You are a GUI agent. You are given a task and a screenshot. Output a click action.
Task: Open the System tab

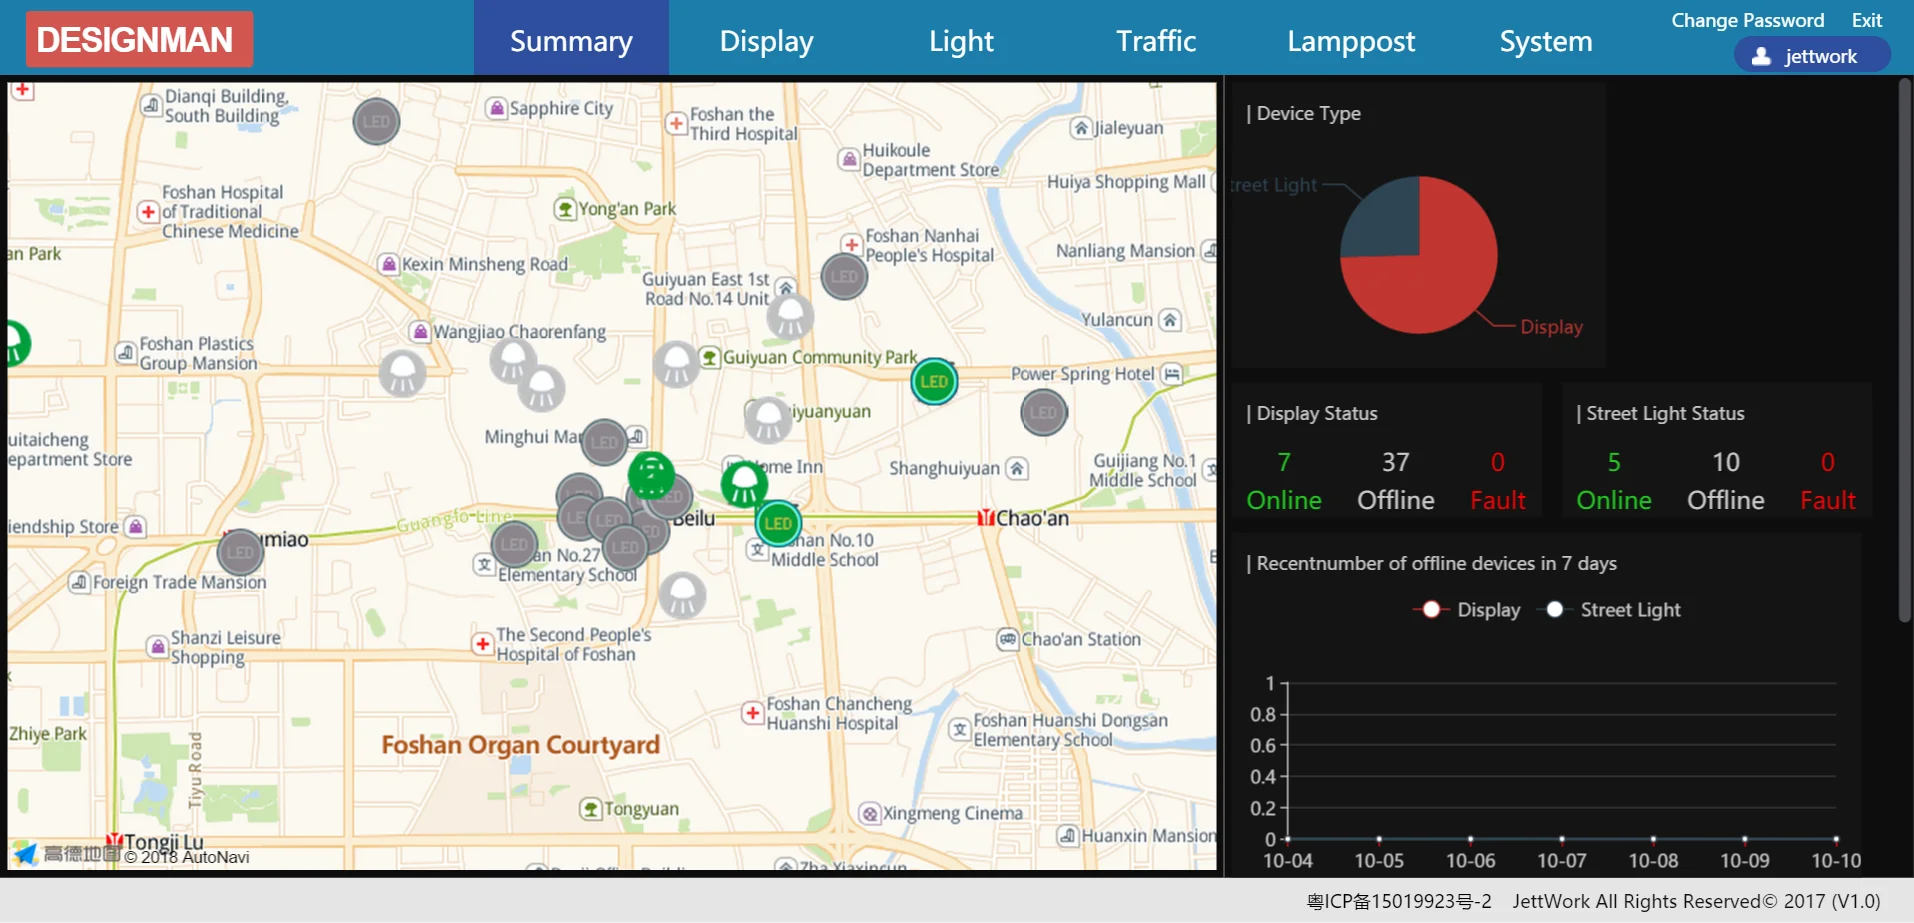click(x=1546, y=40)
